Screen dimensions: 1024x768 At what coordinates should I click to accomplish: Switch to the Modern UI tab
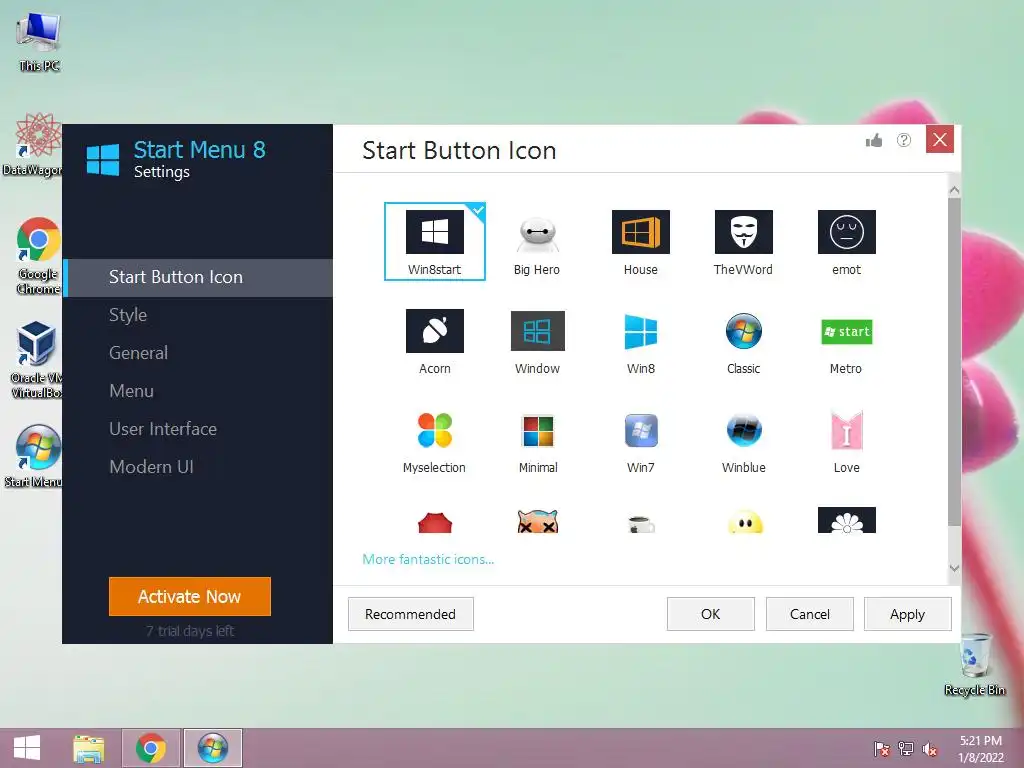point(198,467)
